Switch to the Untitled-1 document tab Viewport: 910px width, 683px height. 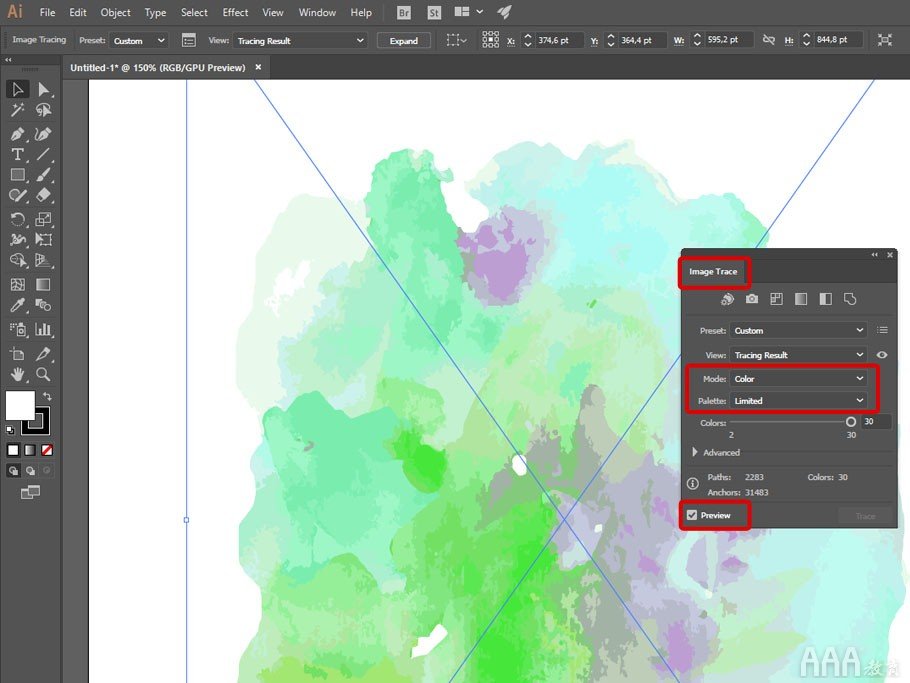coord(158,68)
